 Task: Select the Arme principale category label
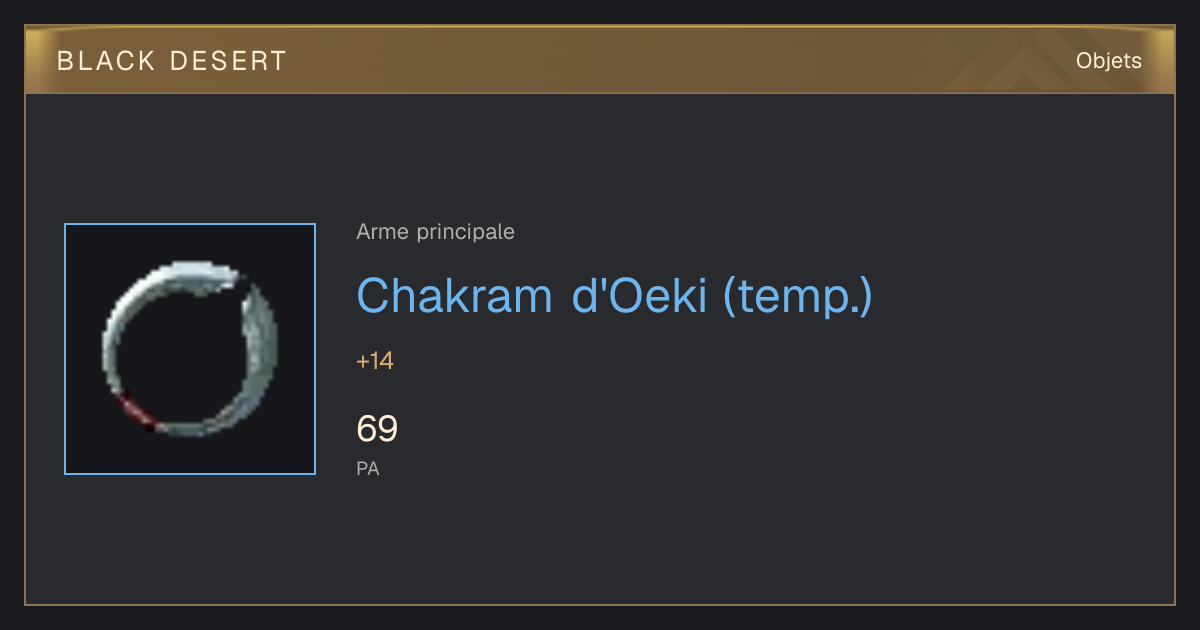(x=436, y=232)
